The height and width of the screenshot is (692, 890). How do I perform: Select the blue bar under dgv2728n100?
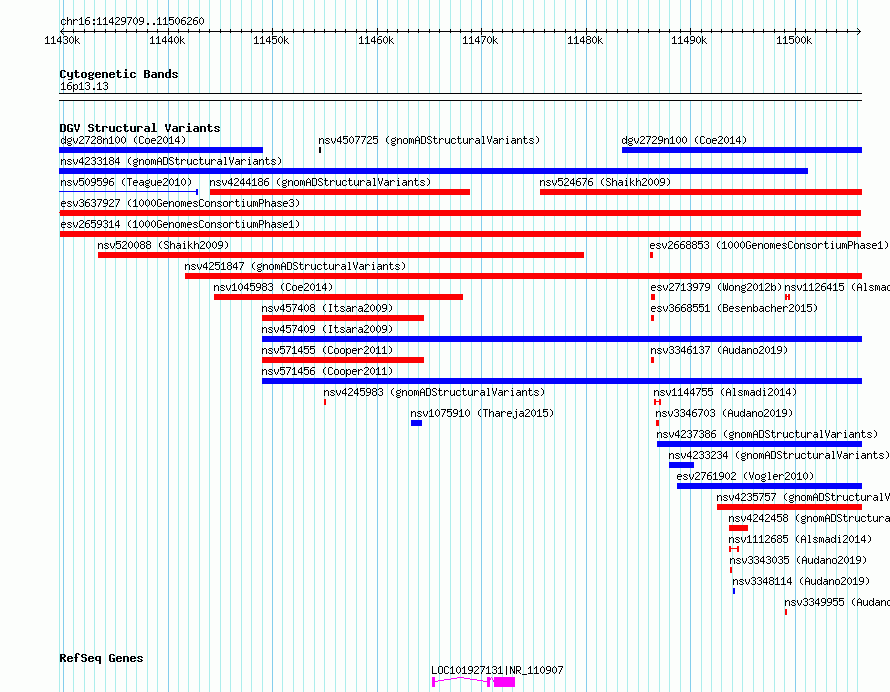tap(161, 150)
